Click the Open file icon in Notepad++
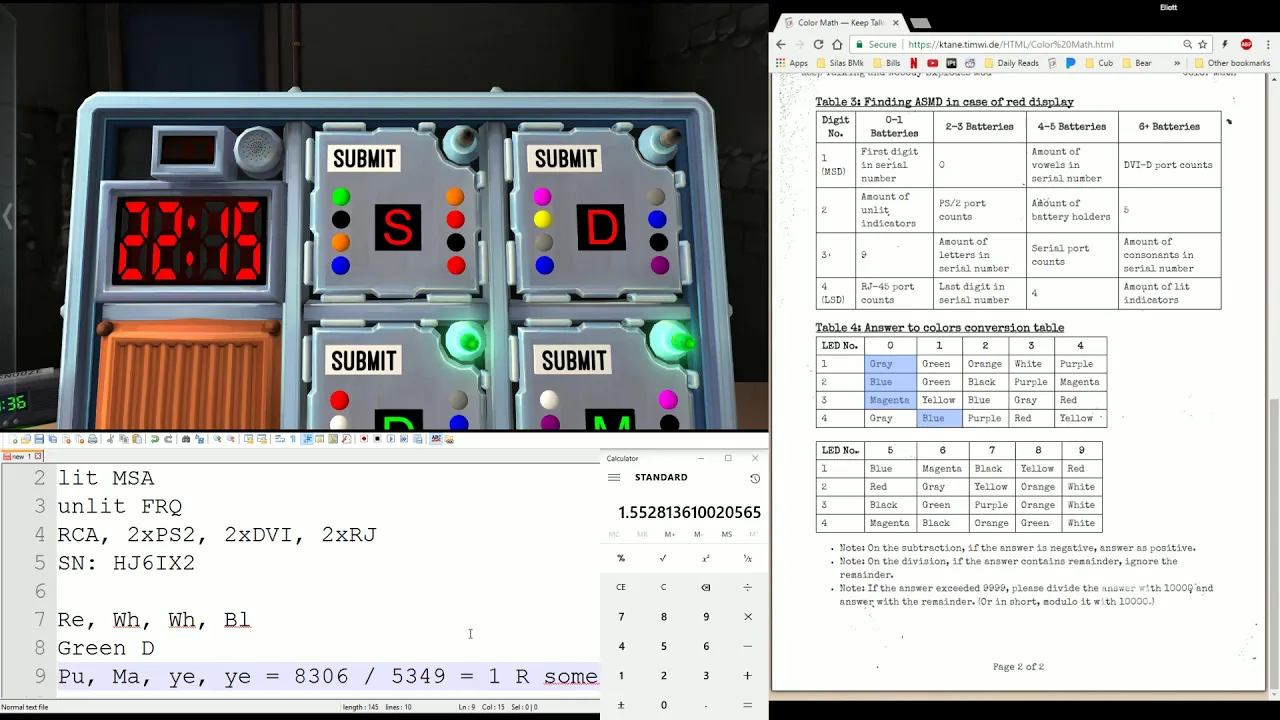Viewport: 1280px width, 720px height. 25,439
